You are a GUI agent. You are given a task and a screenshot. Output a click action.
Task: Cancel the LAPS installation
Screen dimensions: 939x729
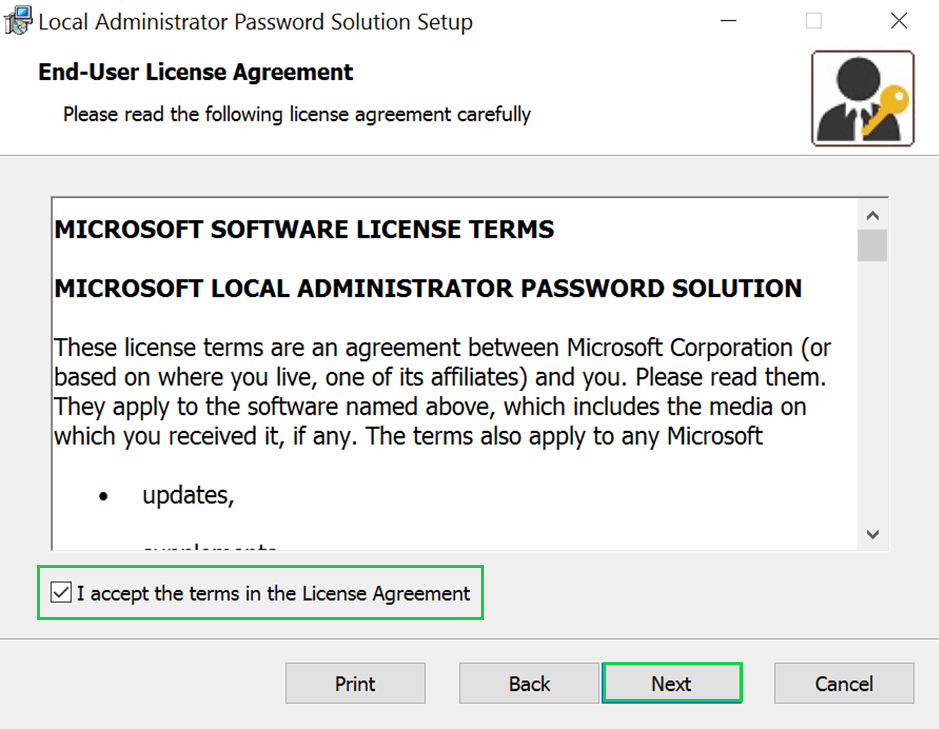(x=844, y=684)
